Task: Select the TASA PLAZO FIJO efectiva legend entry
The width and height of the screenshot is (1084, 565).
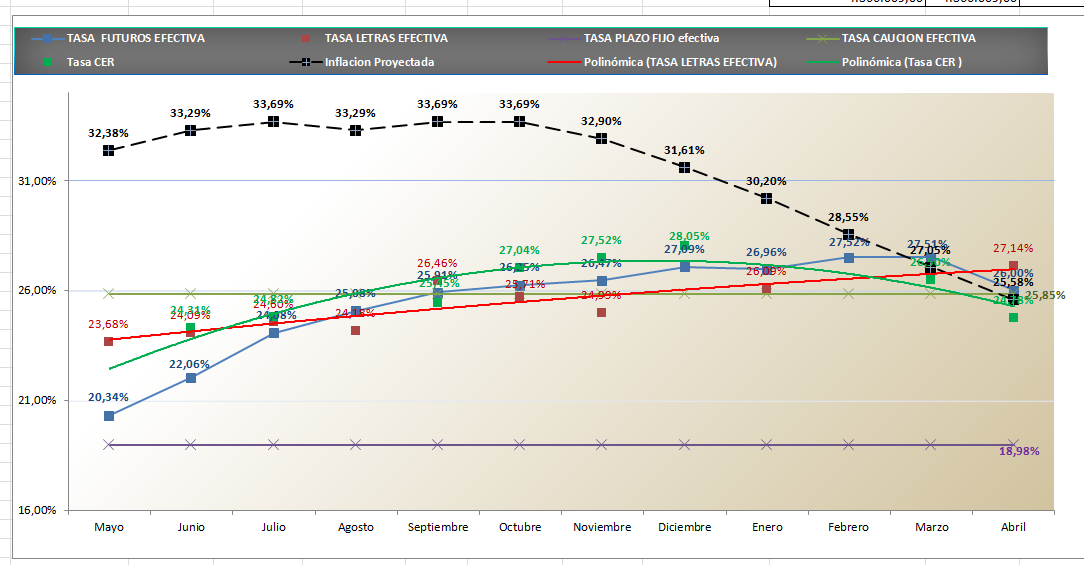Action: pos(633,38)
